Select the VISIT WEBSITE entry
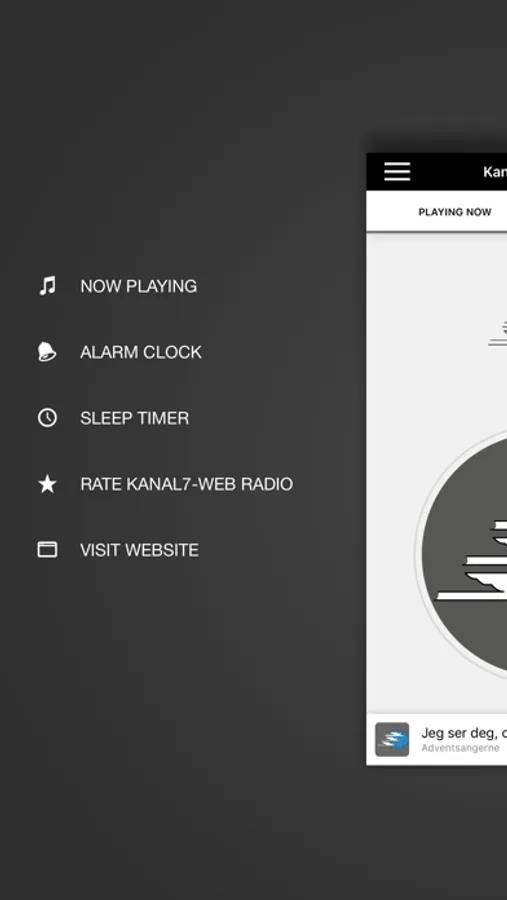The image size is (507, 900). coord(140,550)
